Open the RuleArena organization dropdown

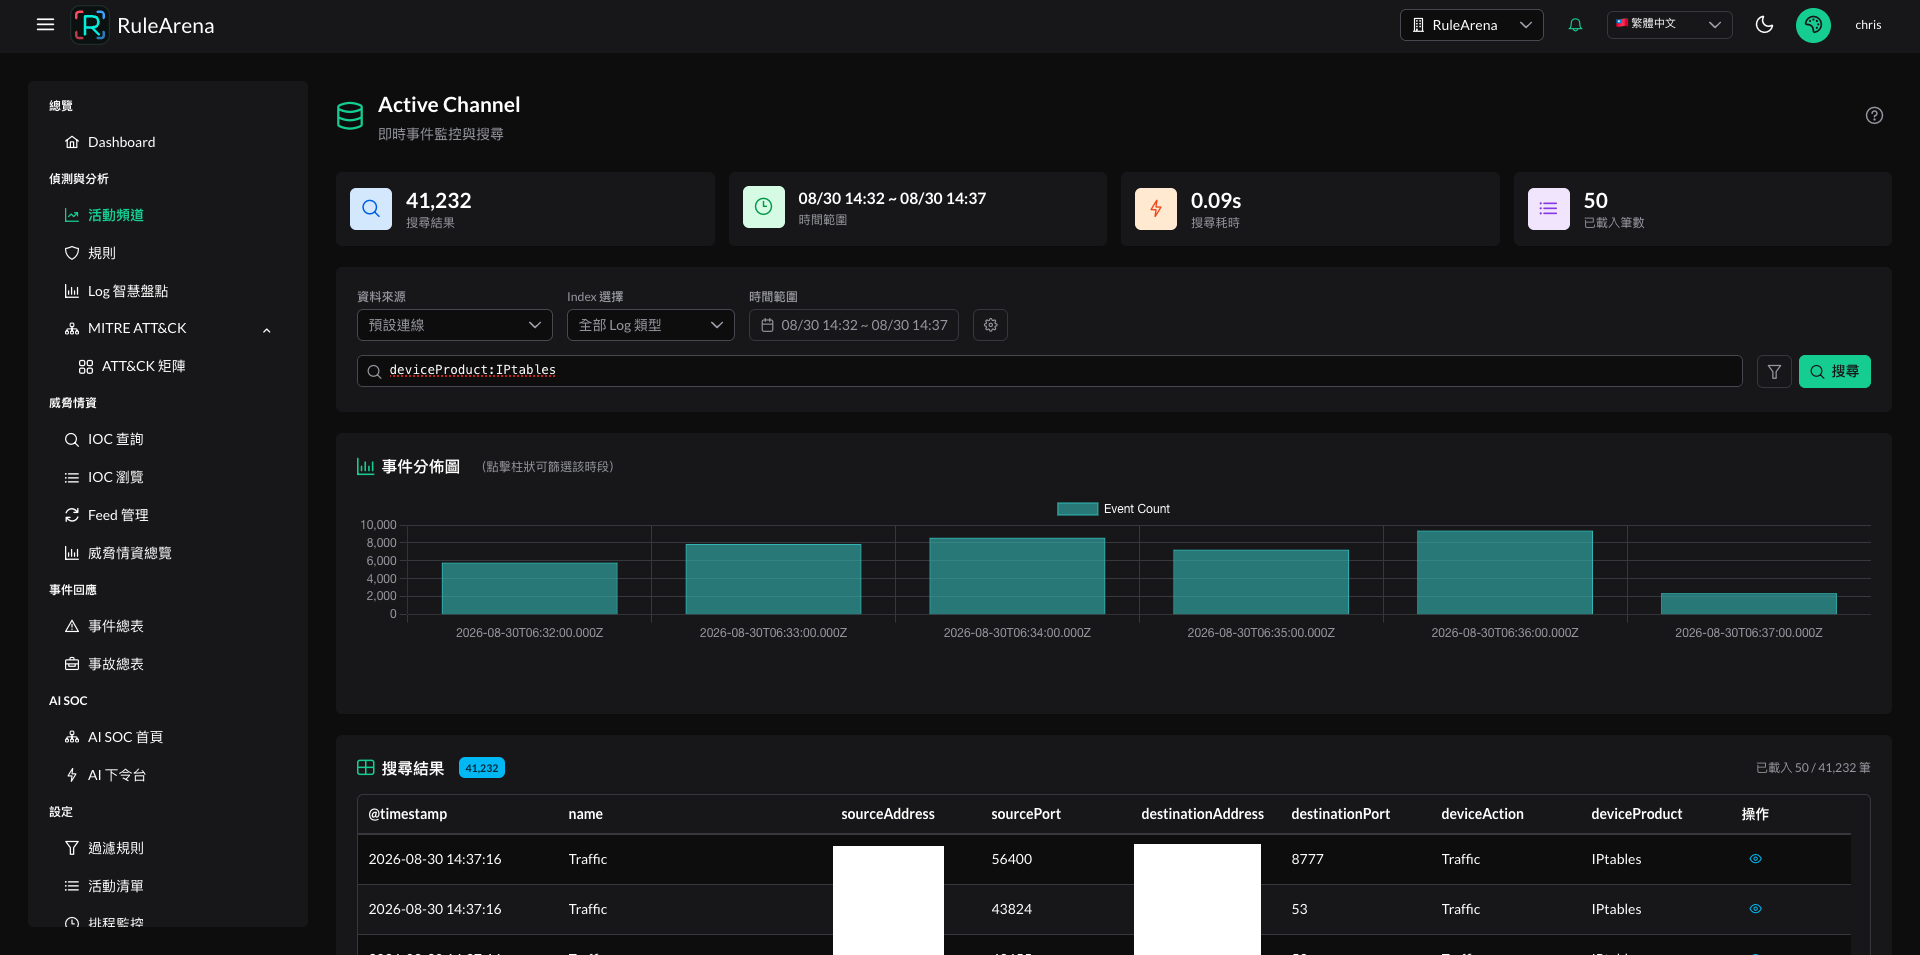click(1471, 25)
